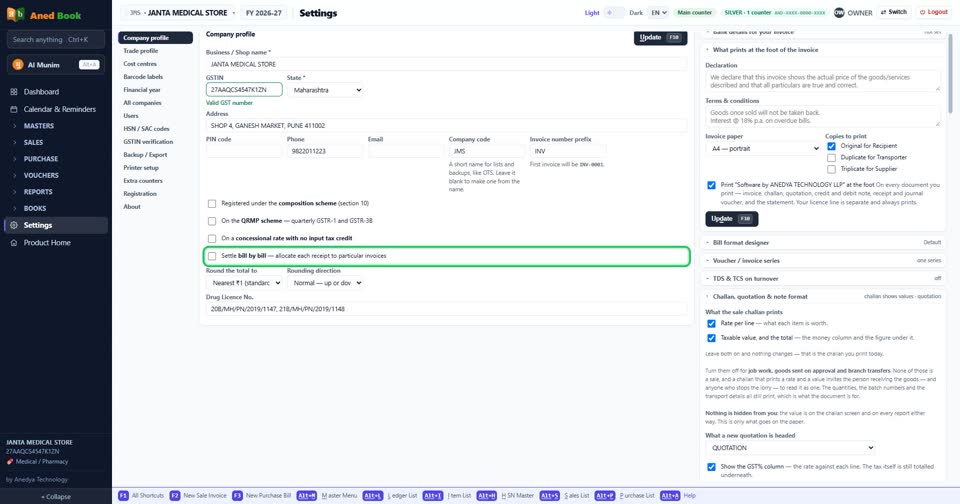Click the Alt+A Help badge
The height and width of the screenshot is (504, 960).
coord(670,495)
